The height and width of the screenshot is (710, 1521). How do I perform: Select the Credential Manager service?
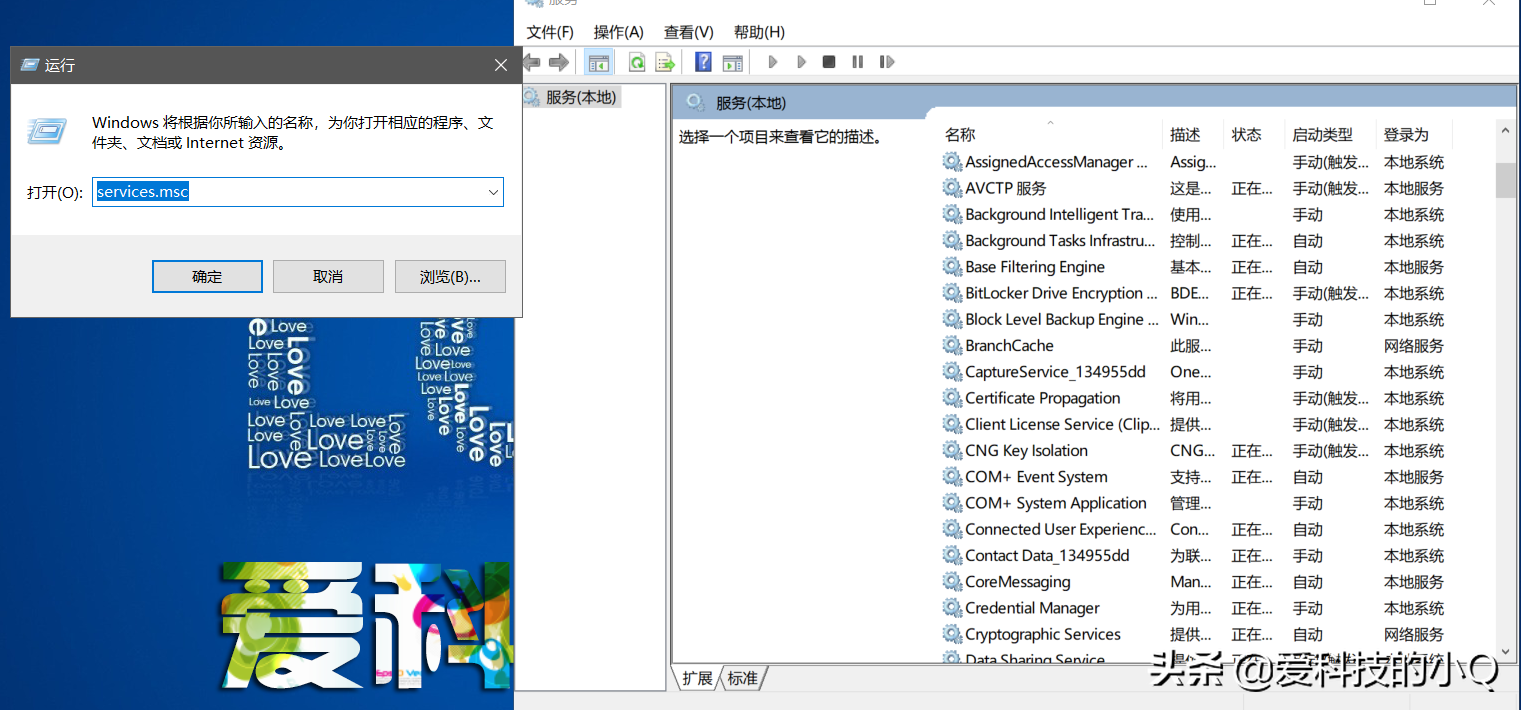point(1032,608)
